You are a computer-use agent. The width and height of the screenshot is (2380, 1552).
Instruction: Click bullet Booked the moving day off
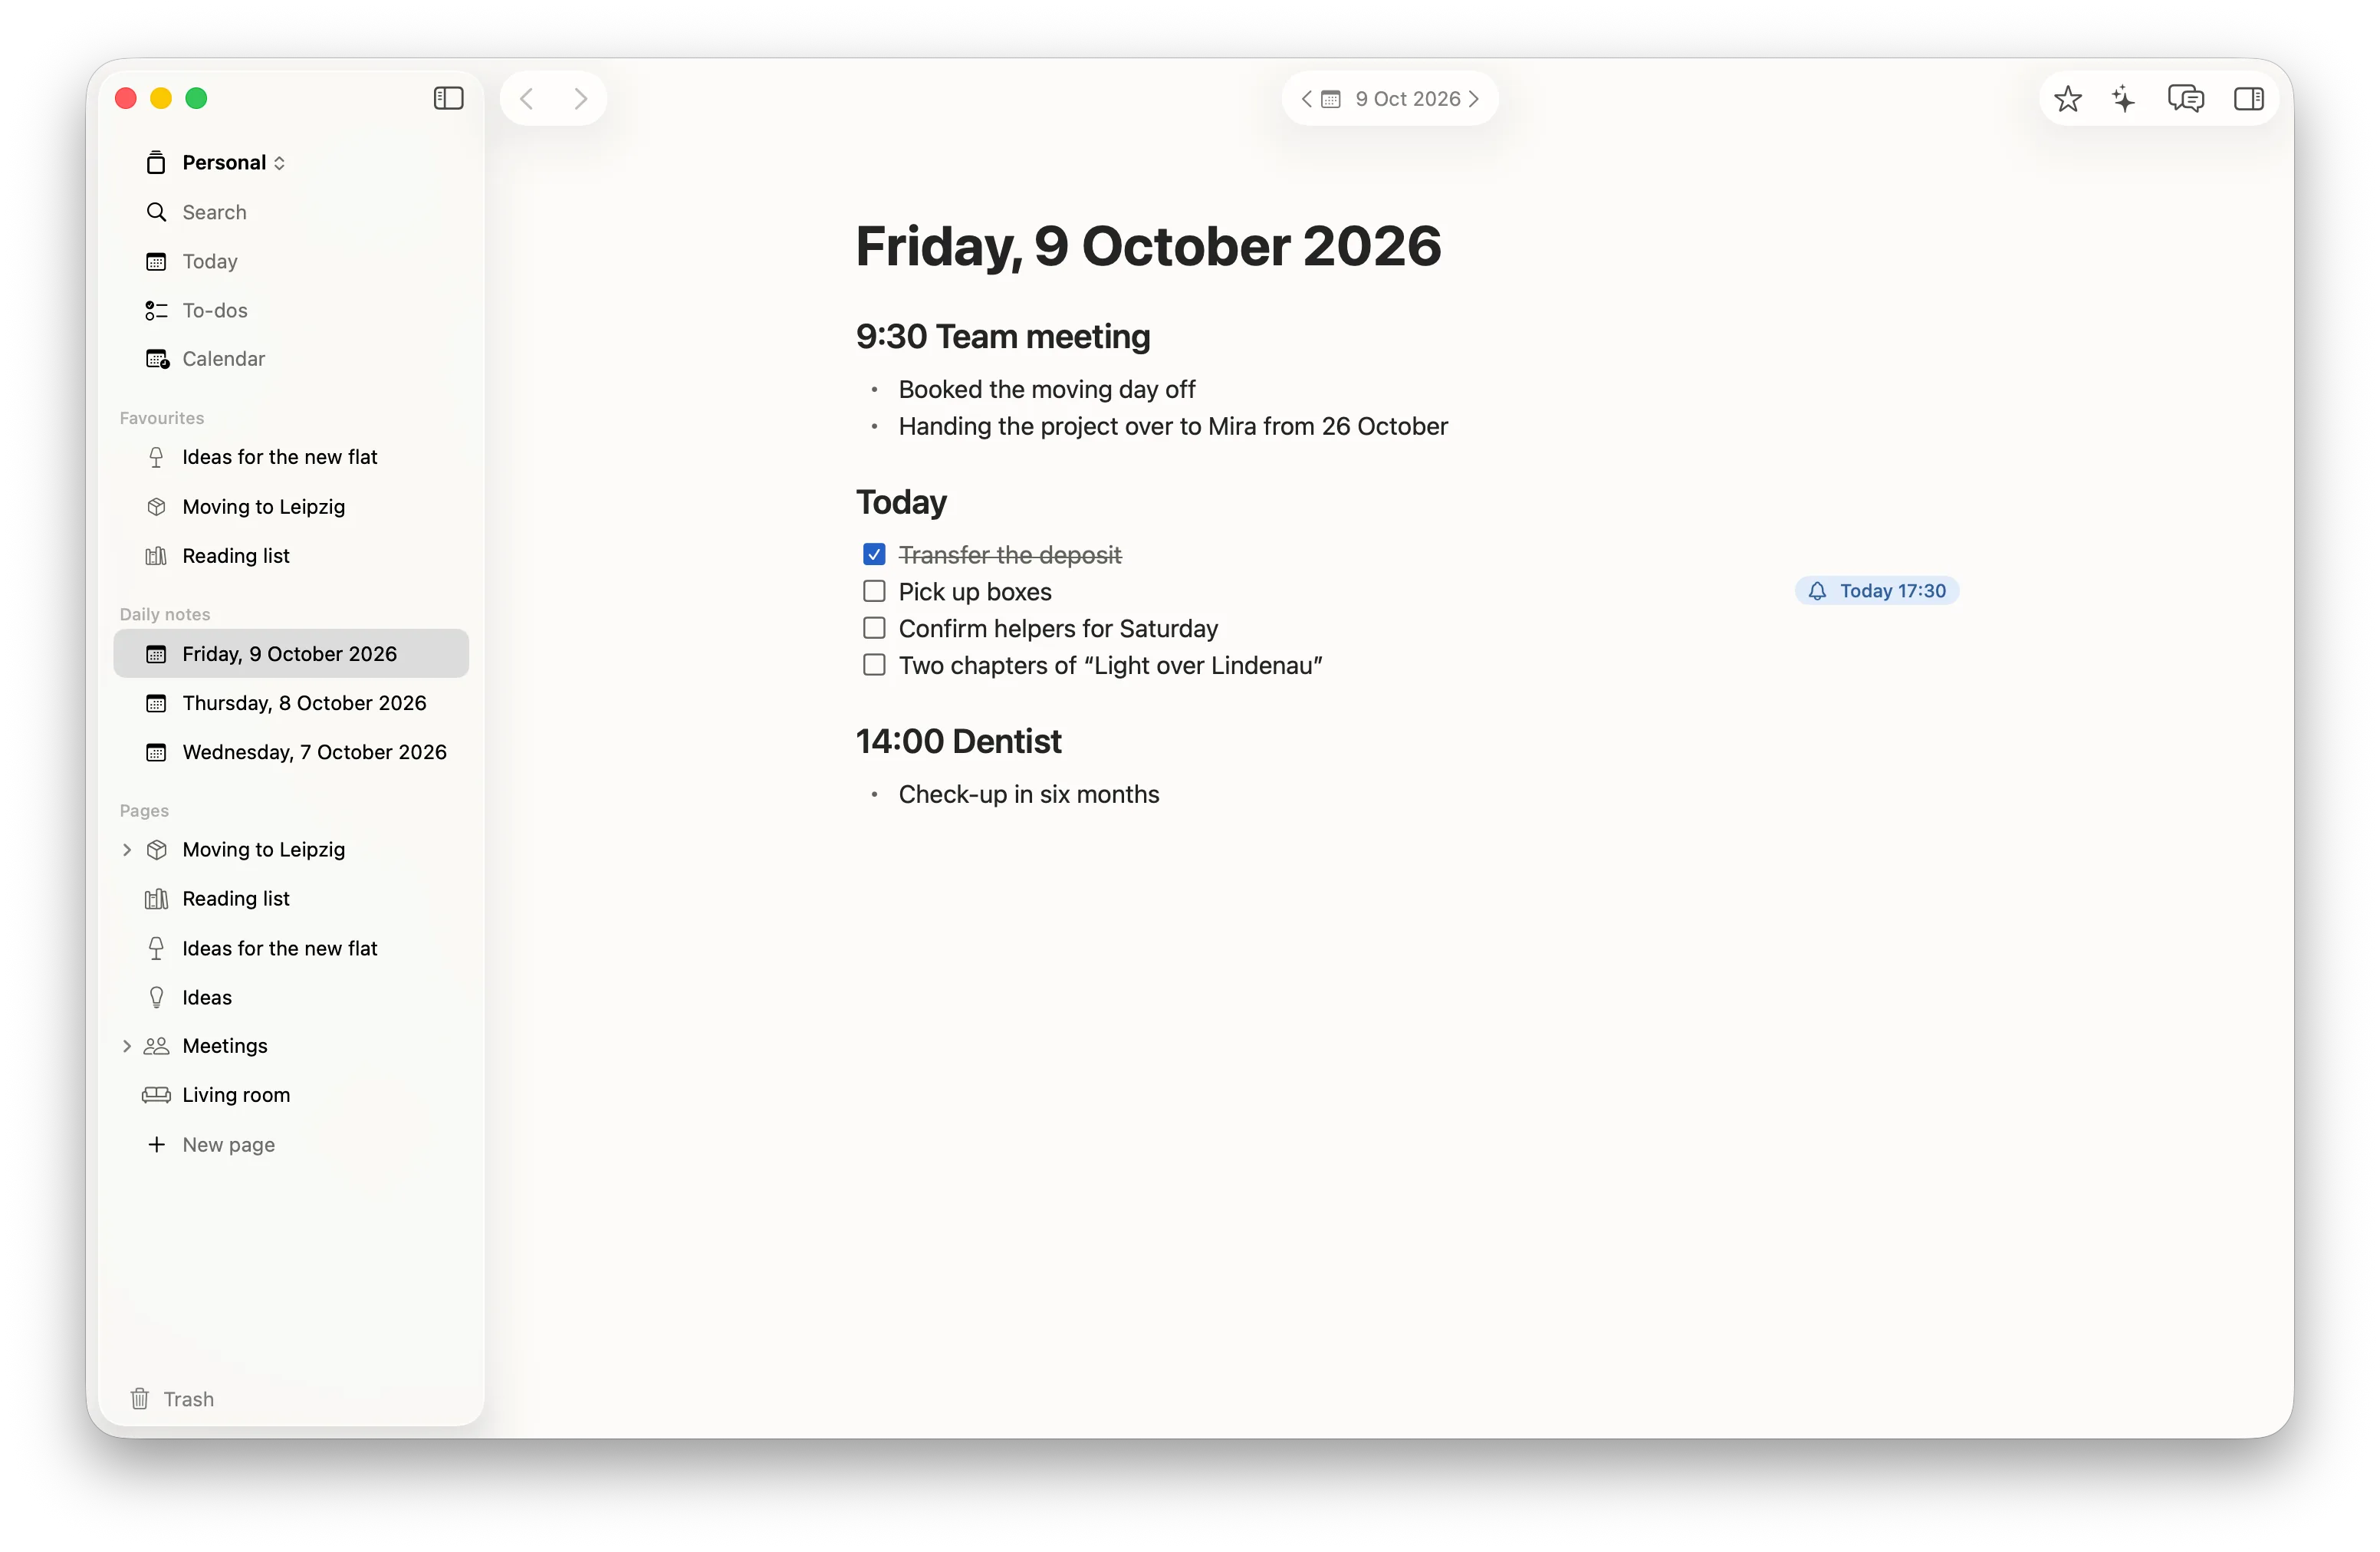pyautogui.click(x=1046, y=389)
